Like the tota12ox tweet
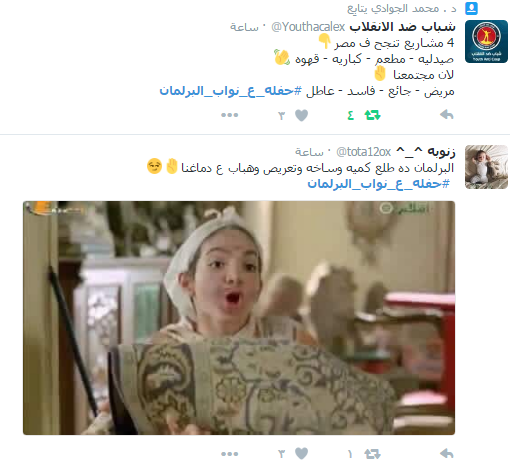This screenshot has width=510, height=465. (301, 454)
